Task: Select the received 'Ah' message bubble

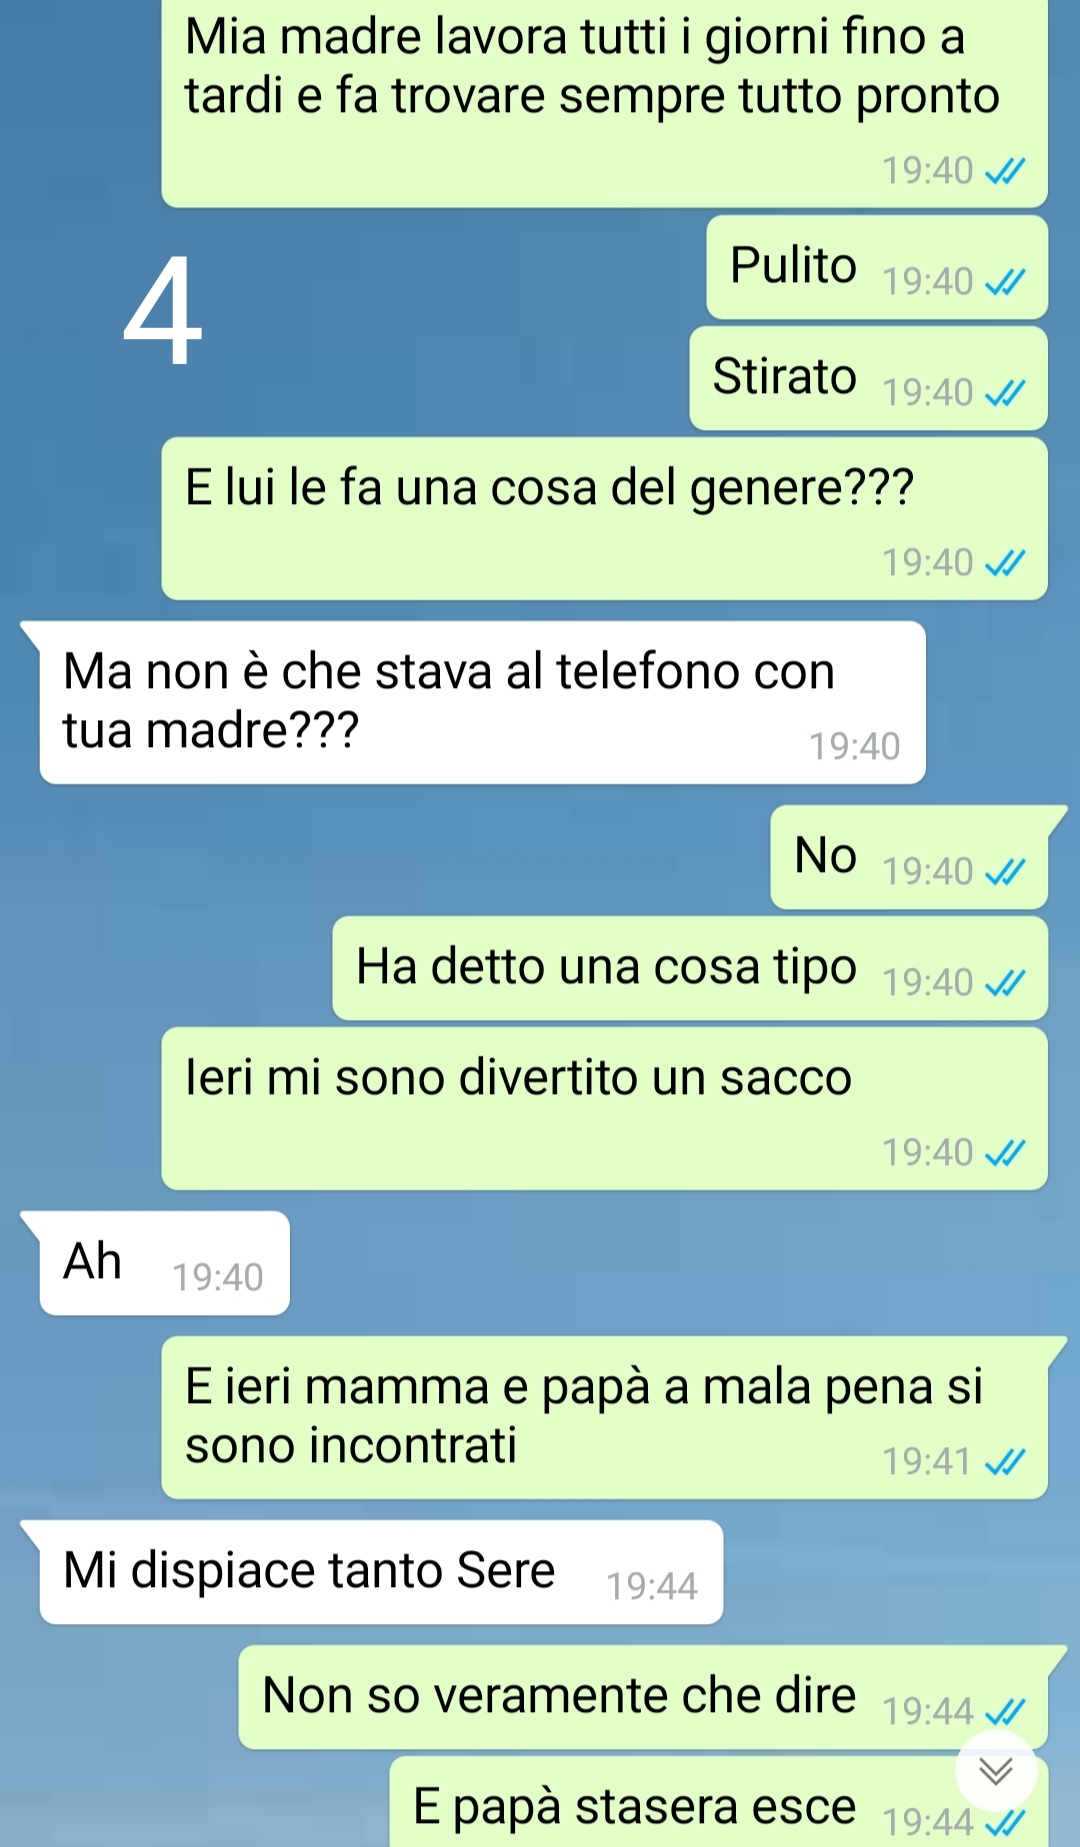Action: (x=165, y=1263)
